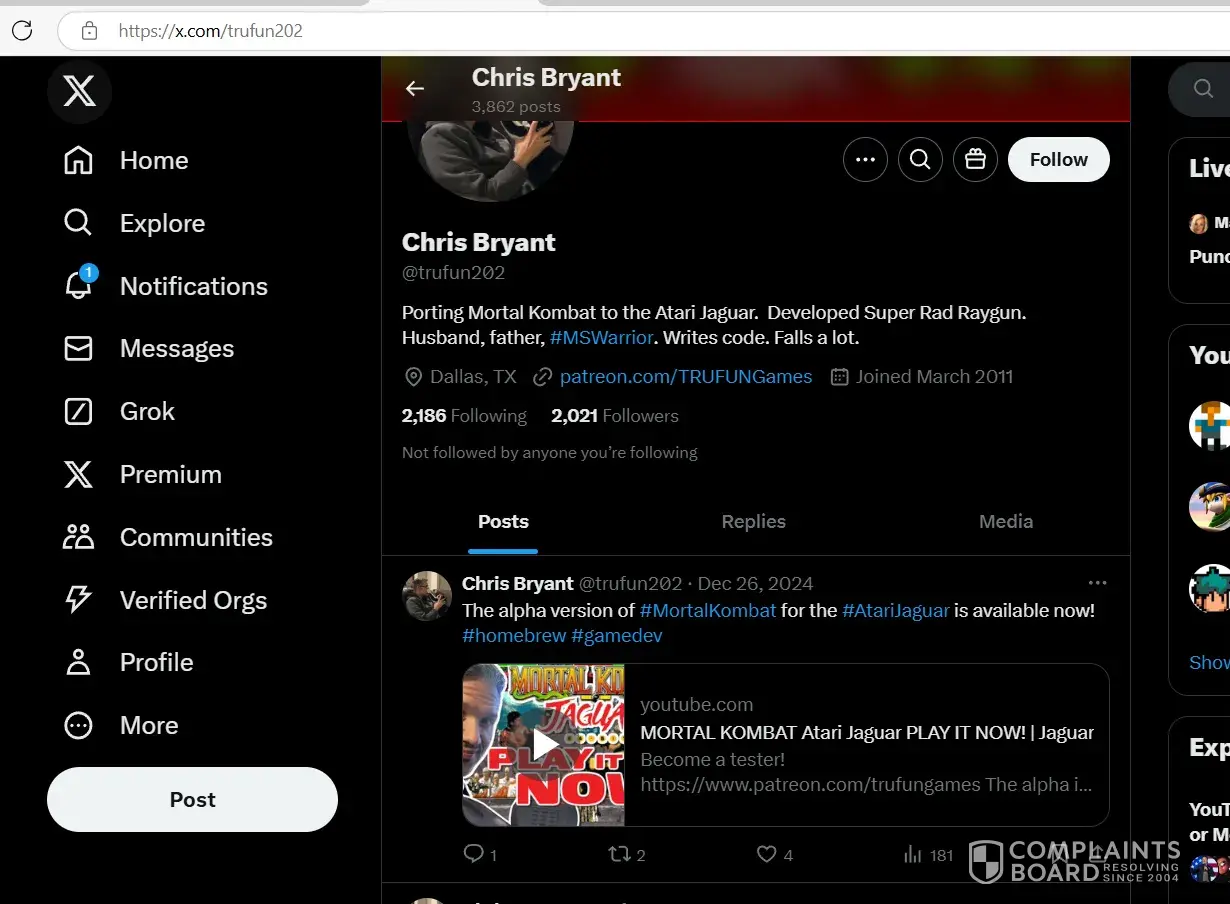Open the #homebrew hashtag
This screenshot has height=904, width=1230.
point(514,635)
